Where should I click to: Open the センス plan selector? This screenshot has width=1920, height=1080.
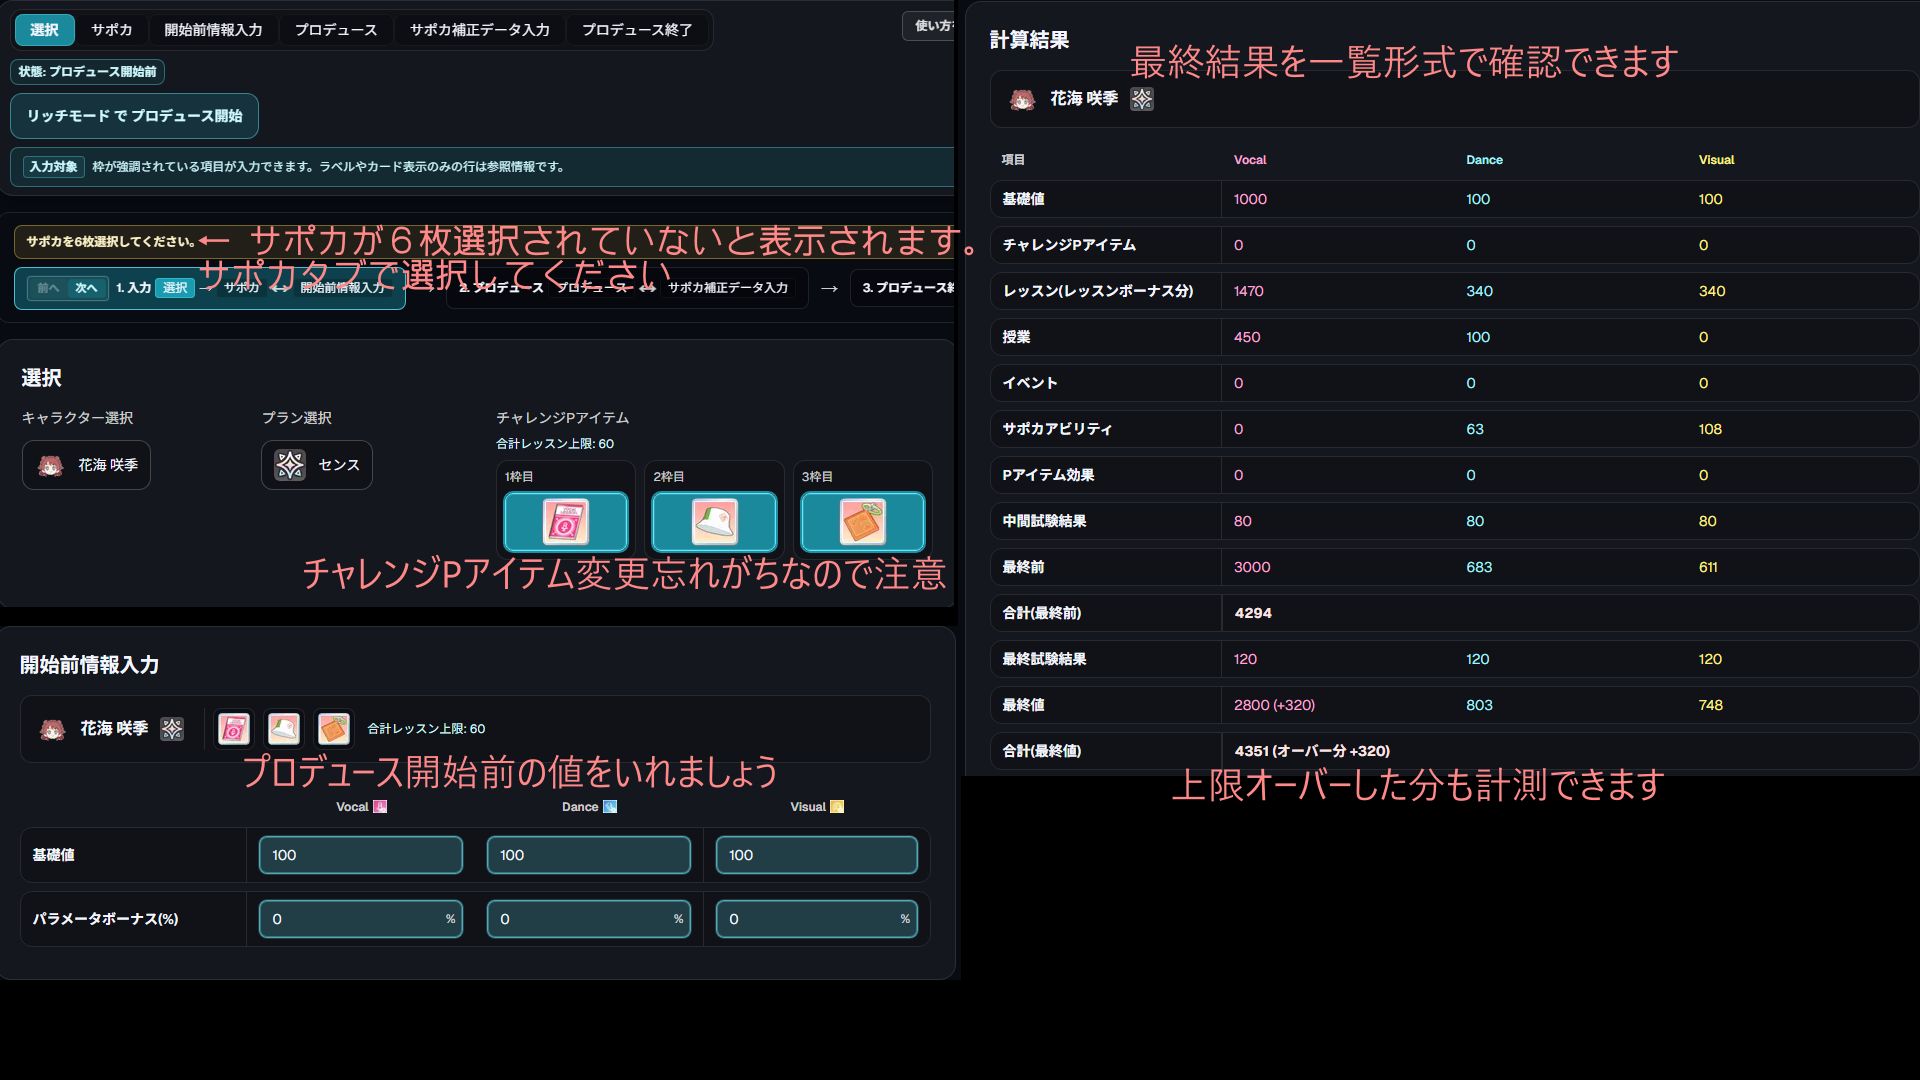(316, 464)
